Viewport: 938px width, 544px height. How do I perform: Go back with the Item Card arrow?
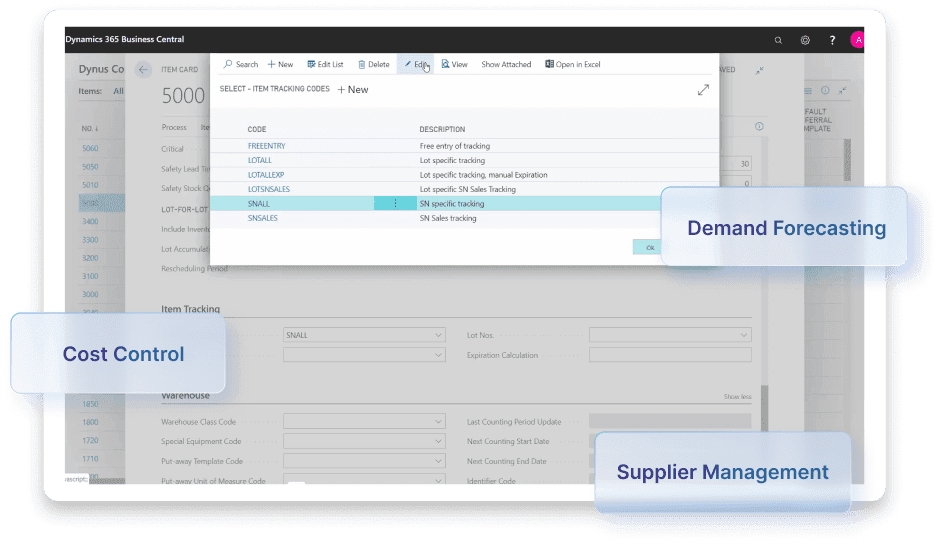coord(143,69)
